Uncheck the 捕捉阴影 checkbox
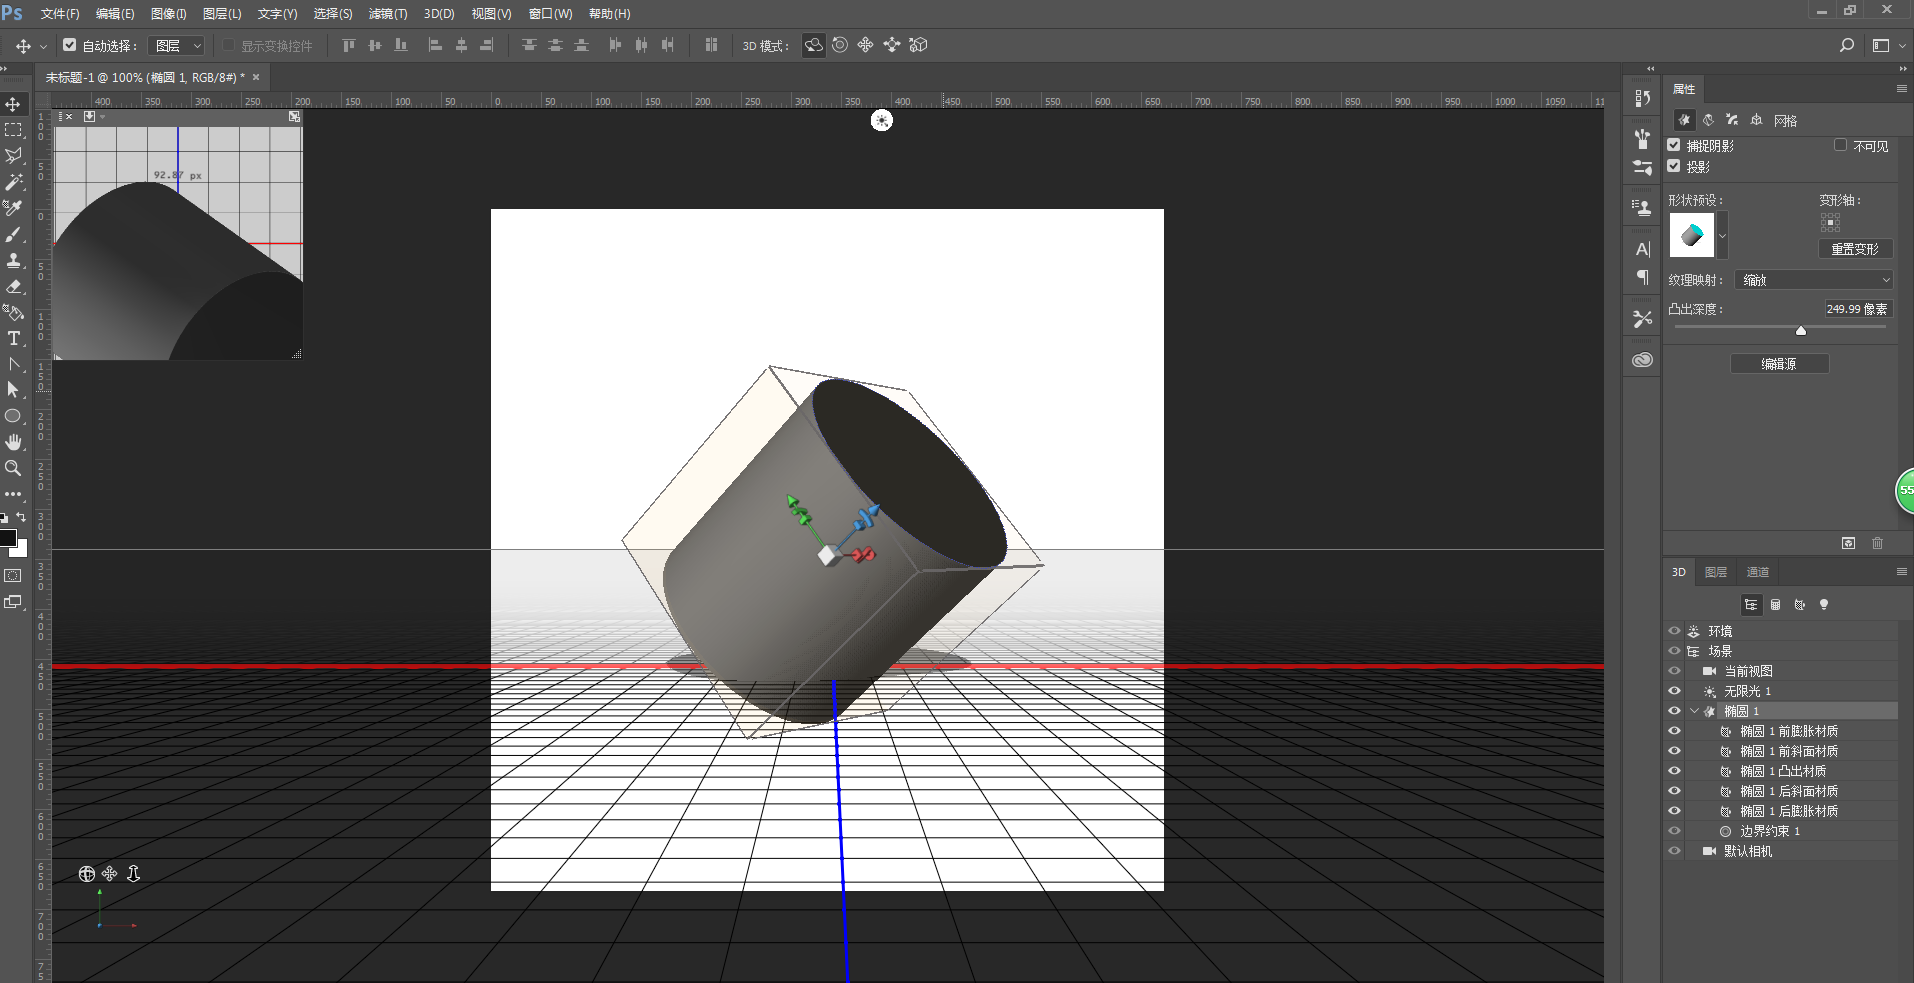Viewport: 1914px width, 983px height. (x=1674, y=144)
